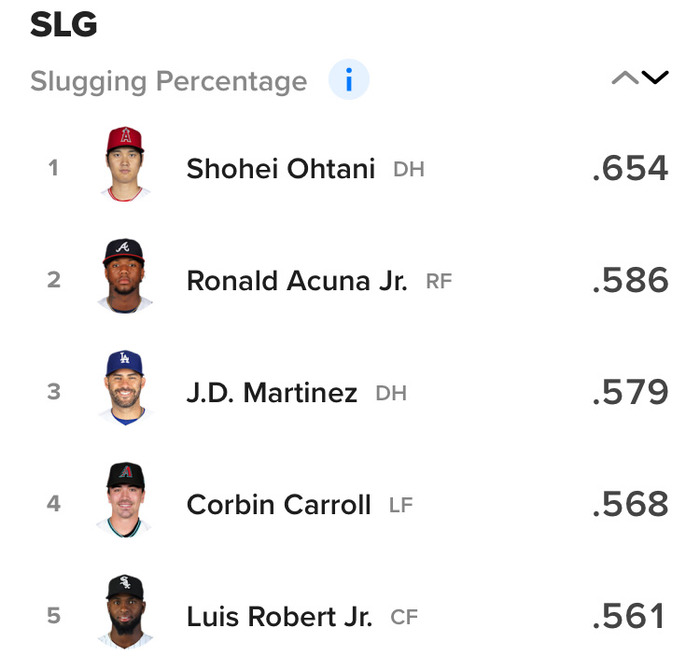Click the Slugging Percentage info icon

348,81
